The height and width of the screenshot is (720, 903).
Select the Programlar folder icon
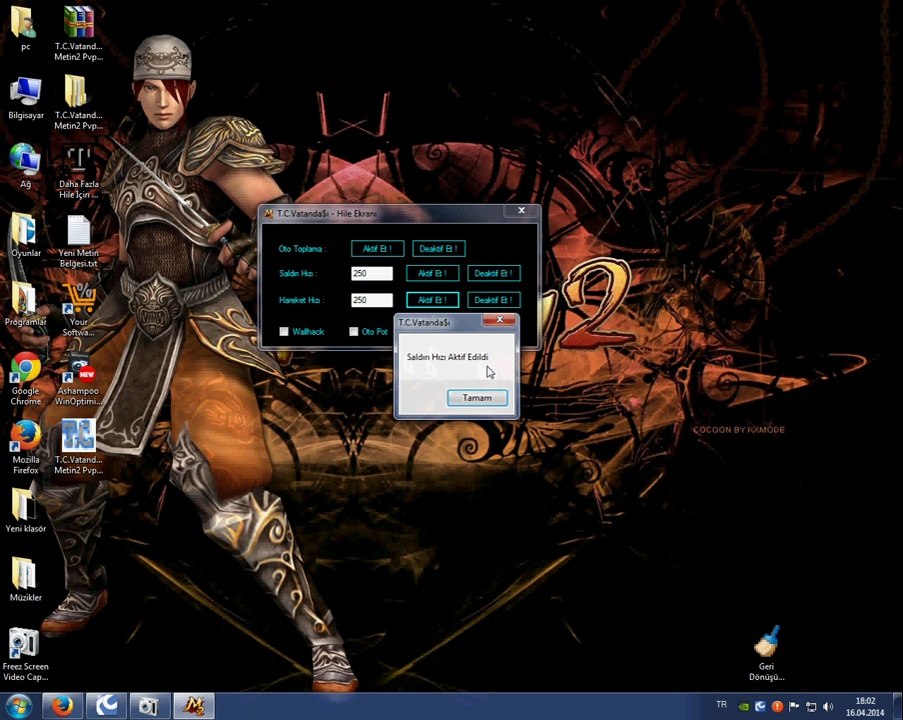(25, 304)
